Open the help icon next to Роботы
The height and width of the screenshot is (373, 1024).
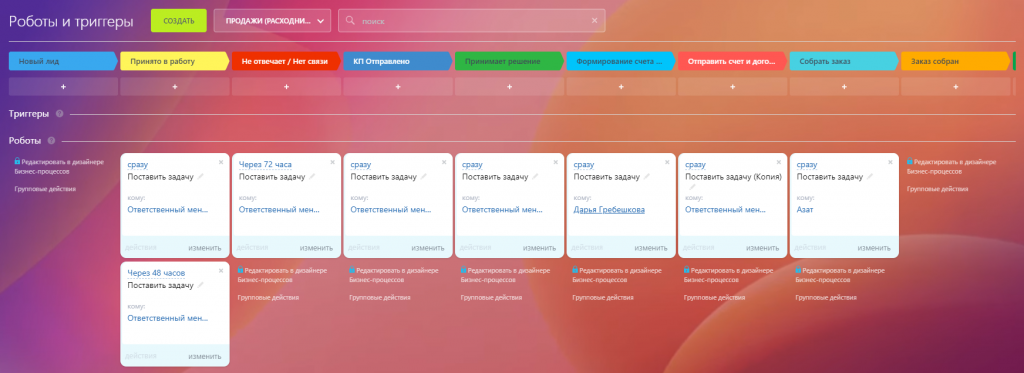[51, 140]
